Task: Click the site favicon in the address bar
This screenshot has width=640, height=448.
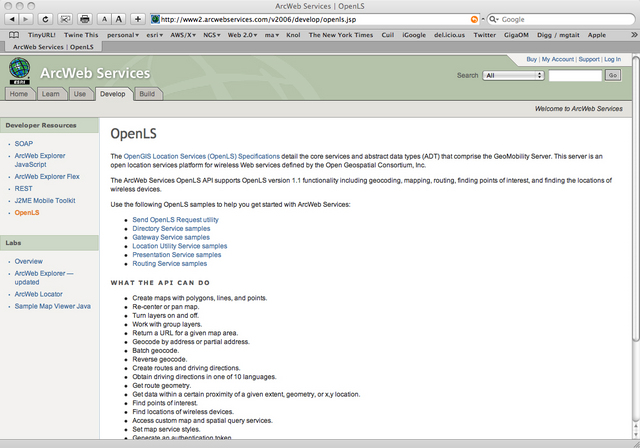Action: [x=155, y=19]
